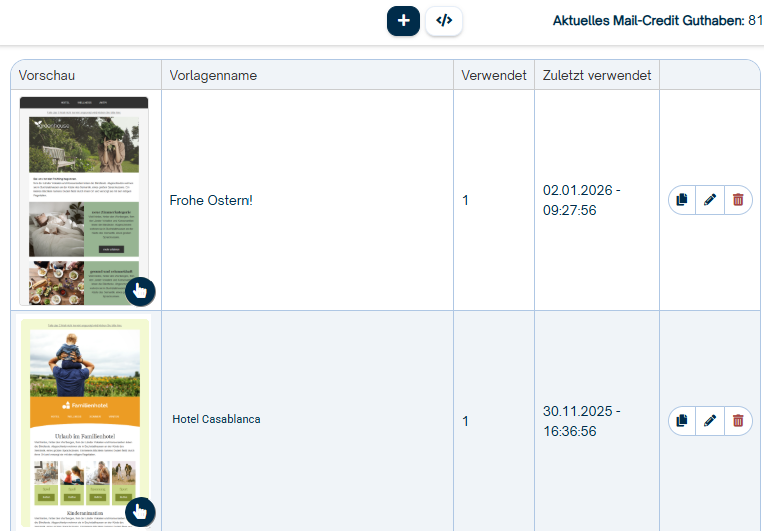Duplicate the Hotel Casablanca template

682,421
